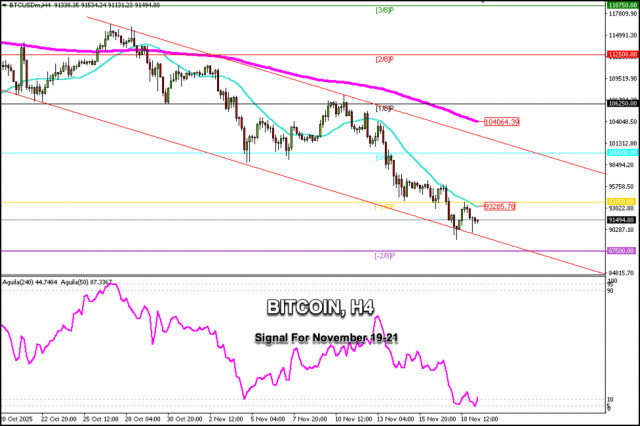Image resolution: width=640 pixels, height=426 pixels.
Task: Click the 84815.70 price axis value
Action: pos(621,273)
